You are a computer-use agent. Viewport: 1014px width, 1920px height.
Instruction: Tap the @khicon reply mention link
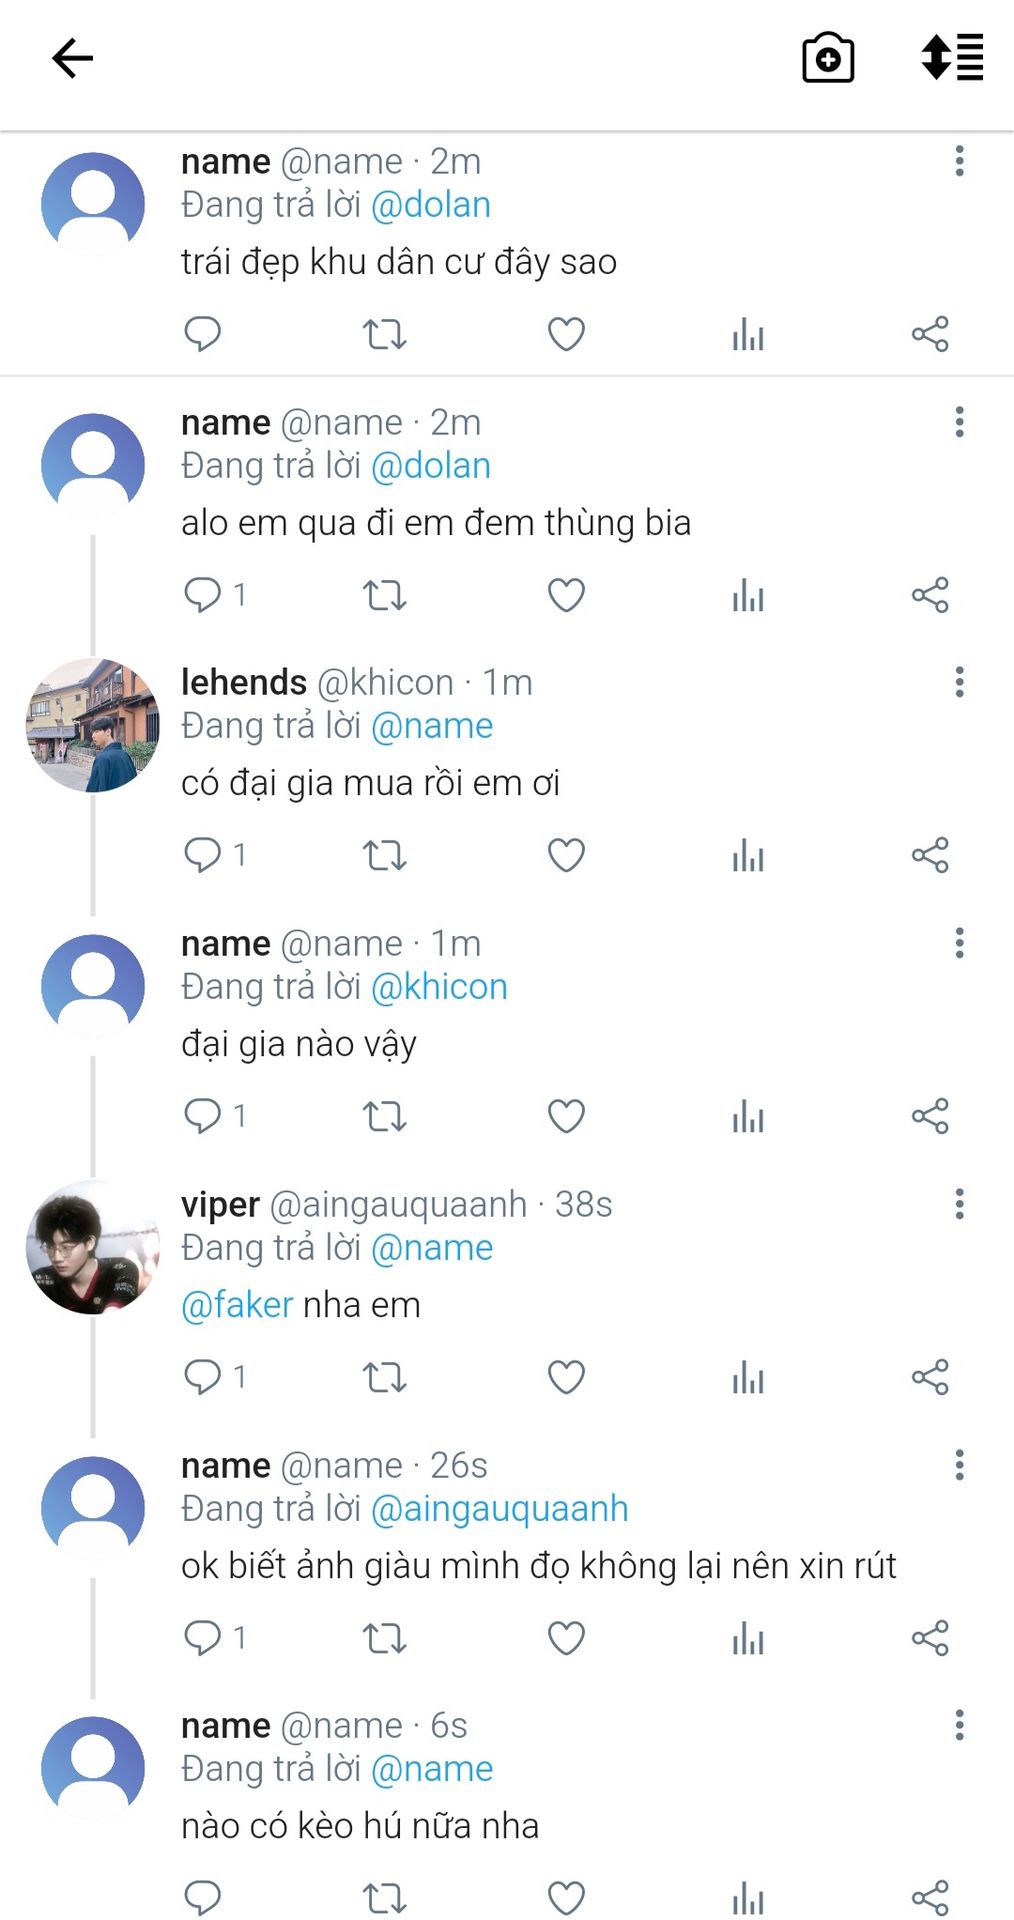(x=439, y=987)
